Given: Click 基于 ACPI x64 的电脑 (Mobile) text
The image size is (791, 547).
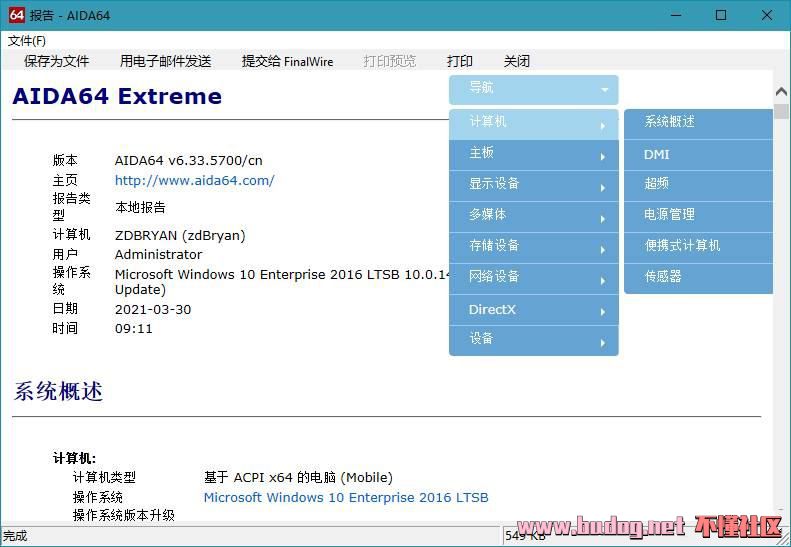Looking at the screenshot, I should tap(298, 477).
